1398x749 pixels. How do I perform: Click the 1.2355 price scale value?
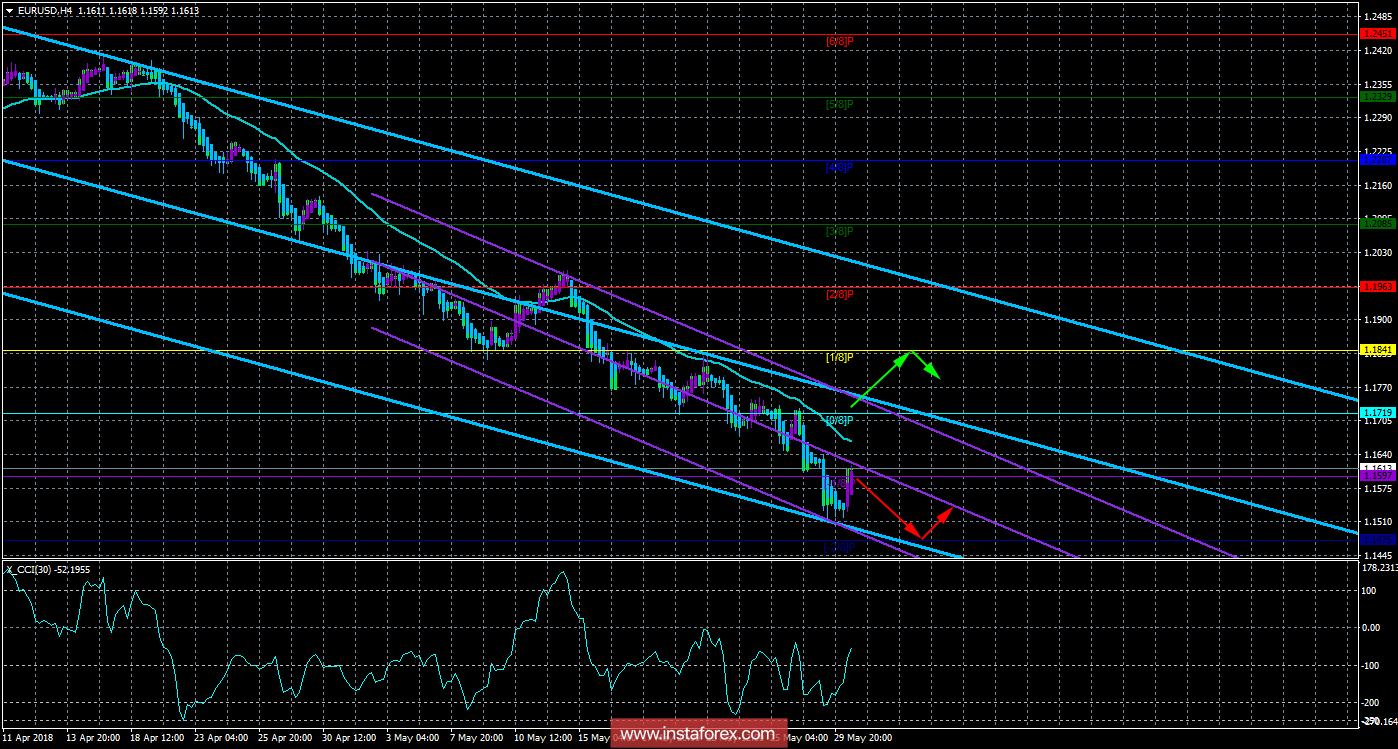(x=1379, y=83)
